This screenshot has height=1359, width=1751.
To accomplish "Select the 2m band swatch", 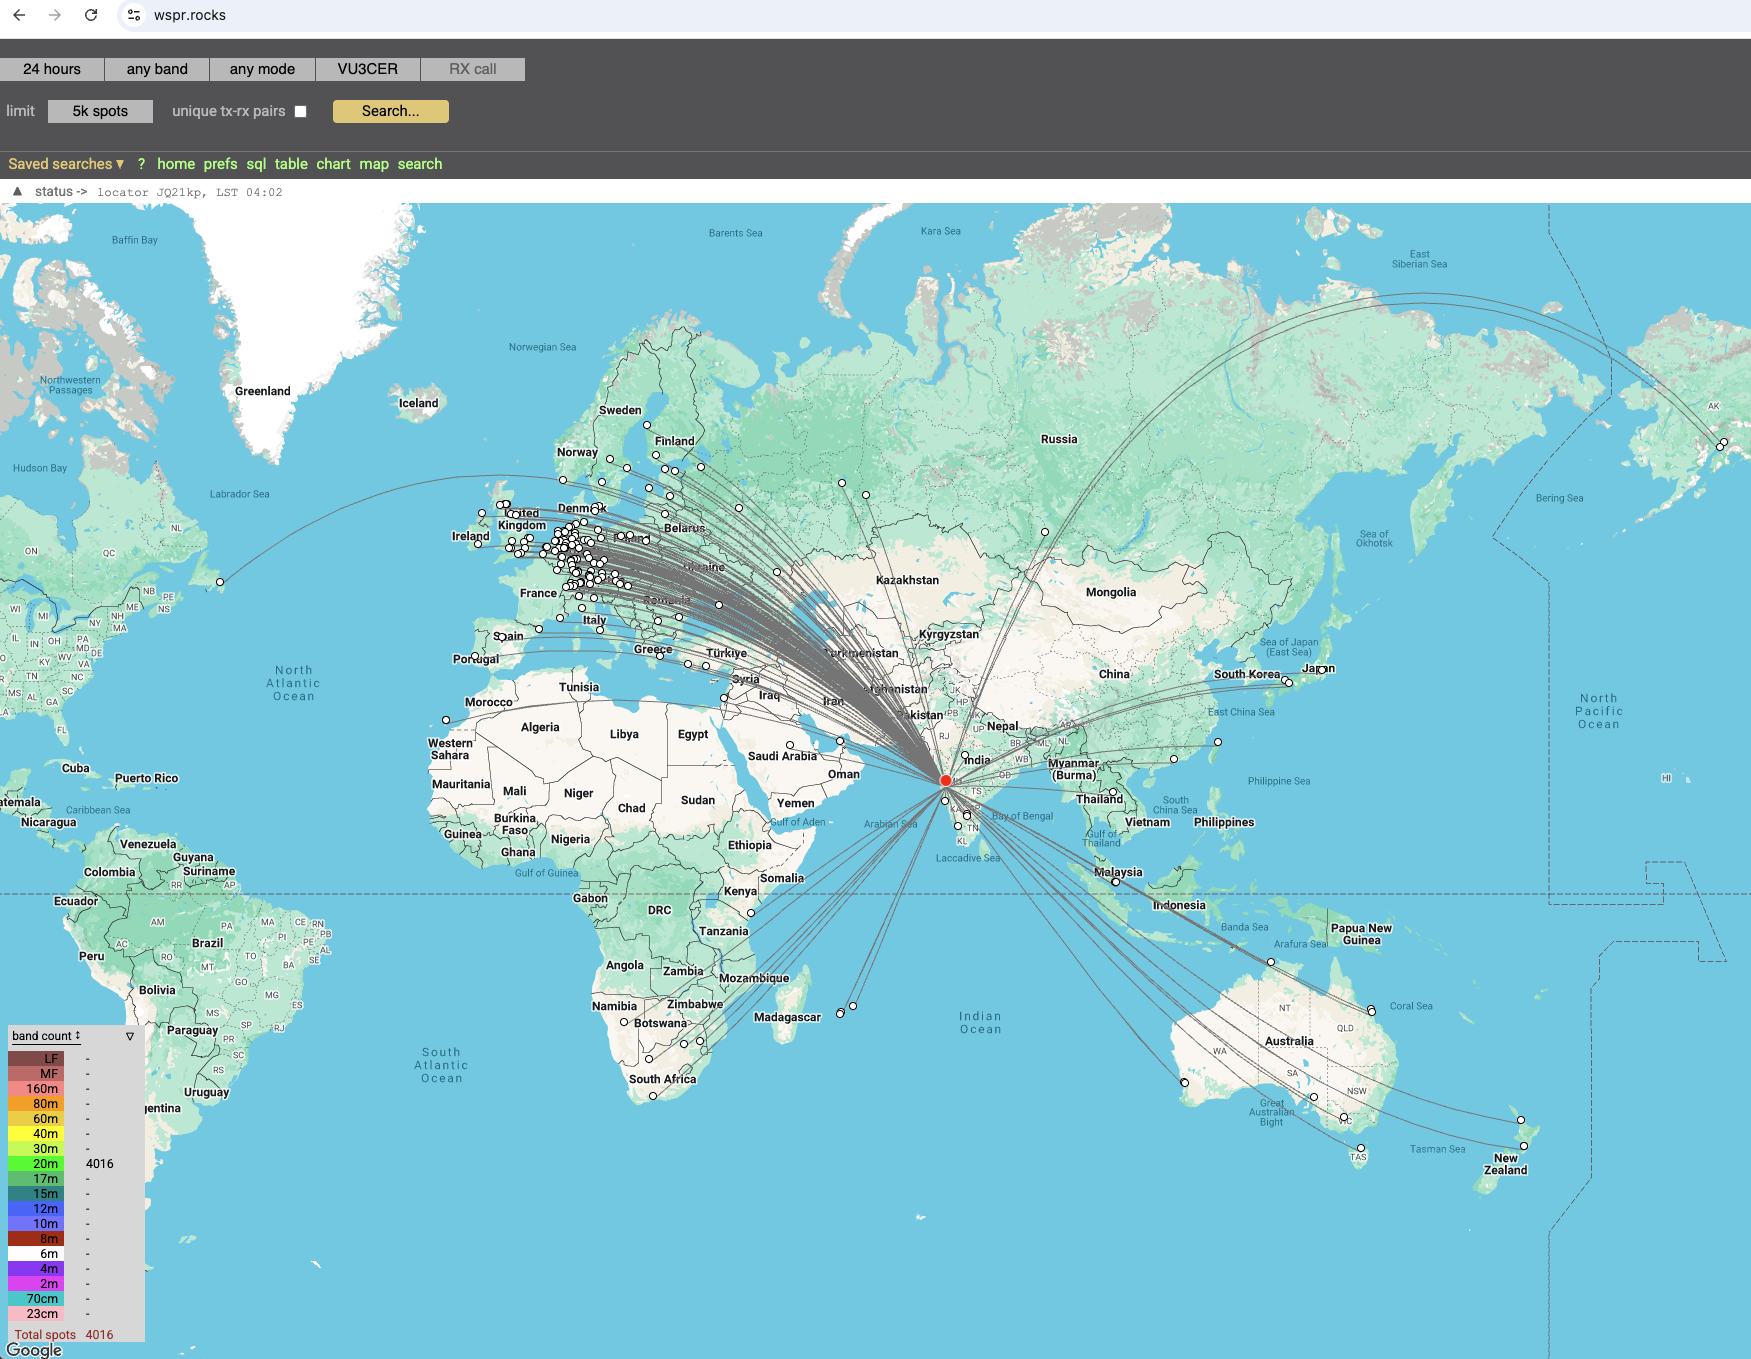I will pyautogui.click(x=36, y=1284).
